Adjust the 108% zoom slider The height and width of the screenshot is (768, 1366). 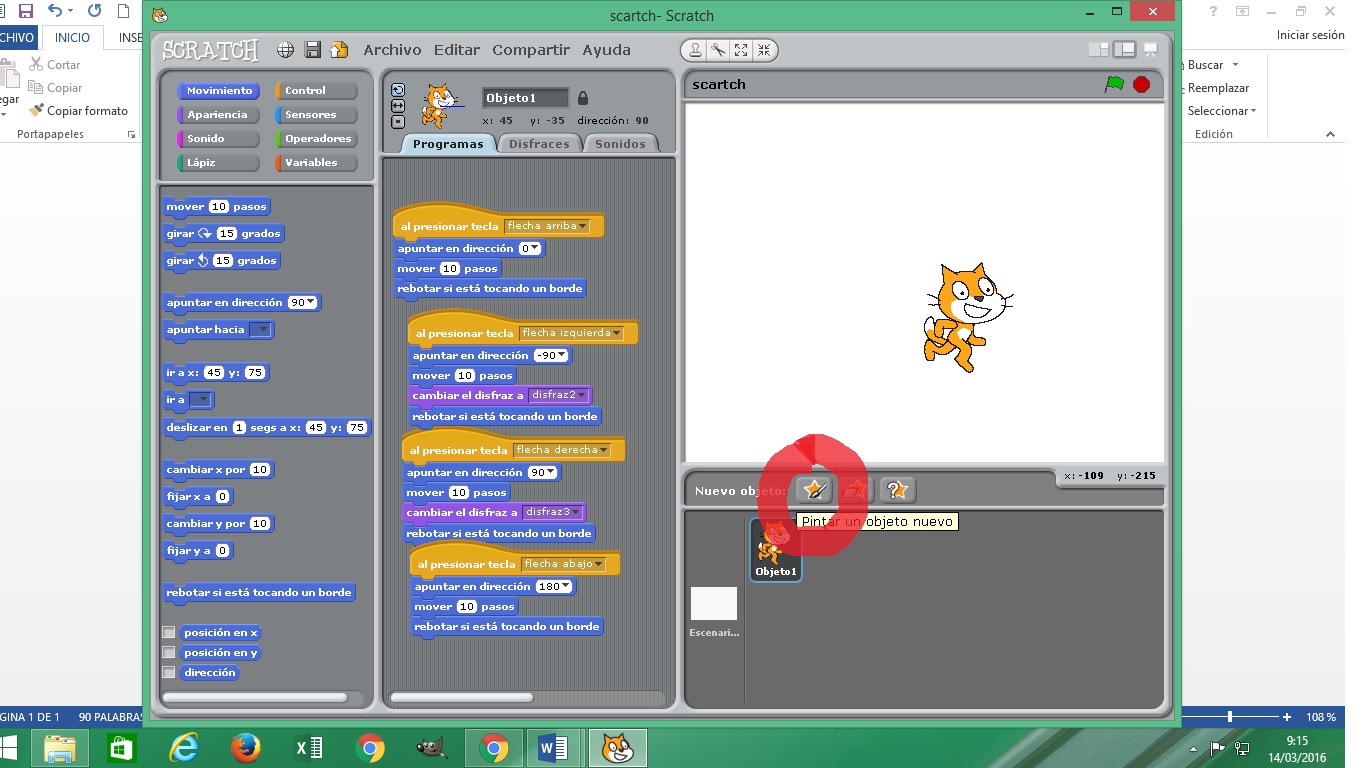click(1228, 716)
